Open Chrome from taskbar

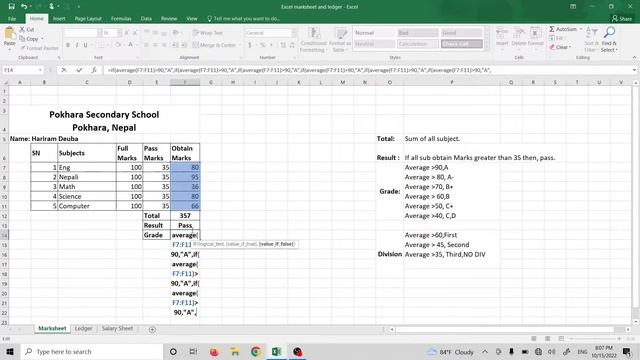[x=256, y=351]
